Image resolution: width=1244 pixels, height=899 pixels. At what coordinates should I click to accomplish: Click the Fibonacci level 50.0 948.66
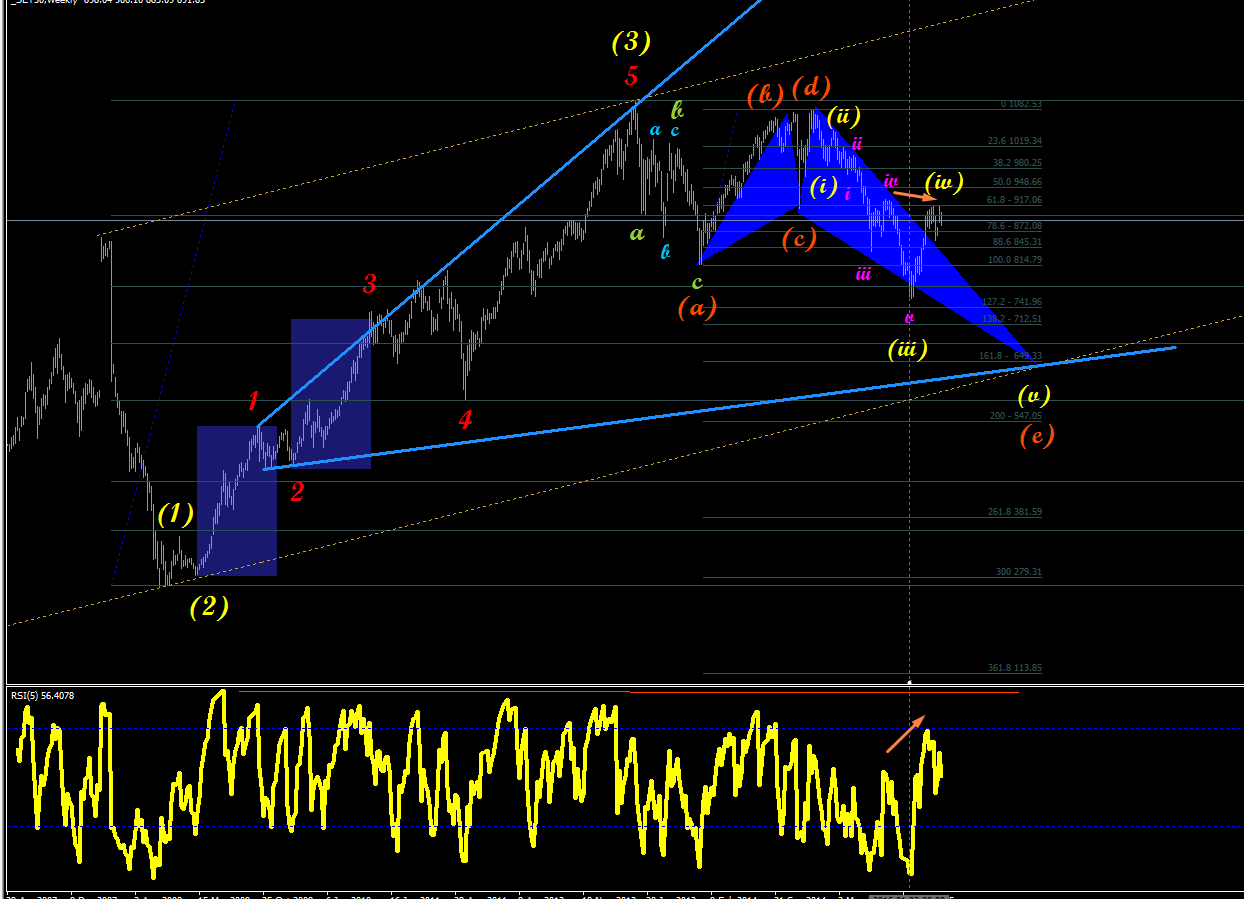[x=1017, y=182]
